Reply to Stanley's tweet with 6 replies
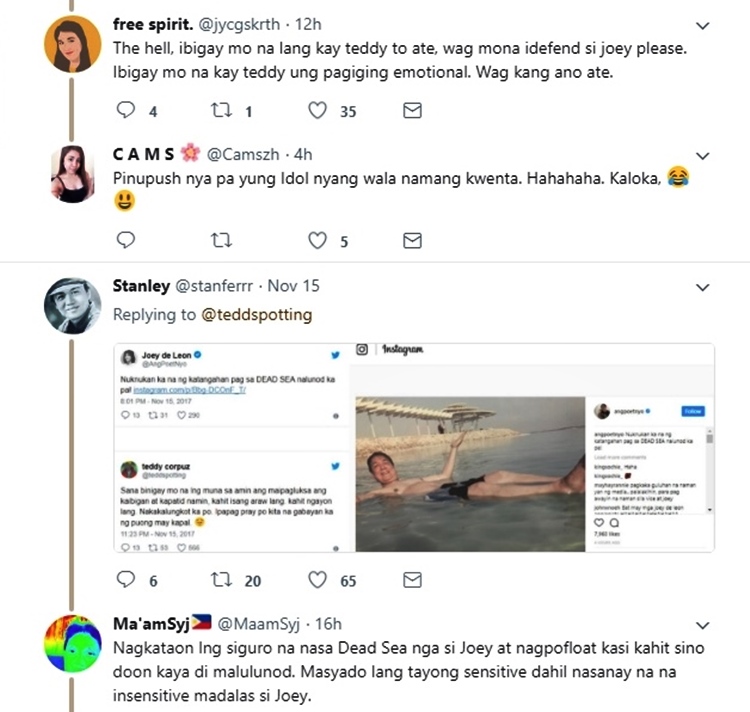Image resolution: width=750 pixels, height=712 pixels. tap(126, 579)
